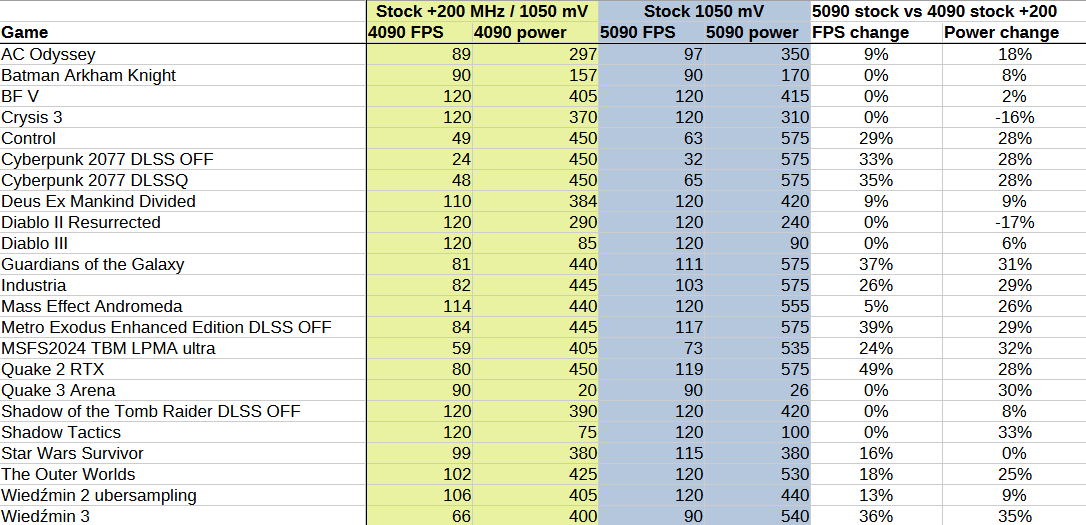Click 4090 power value 157 for Batman
The height and width of the screenshot is (525, 1086).
coord(535,75)
